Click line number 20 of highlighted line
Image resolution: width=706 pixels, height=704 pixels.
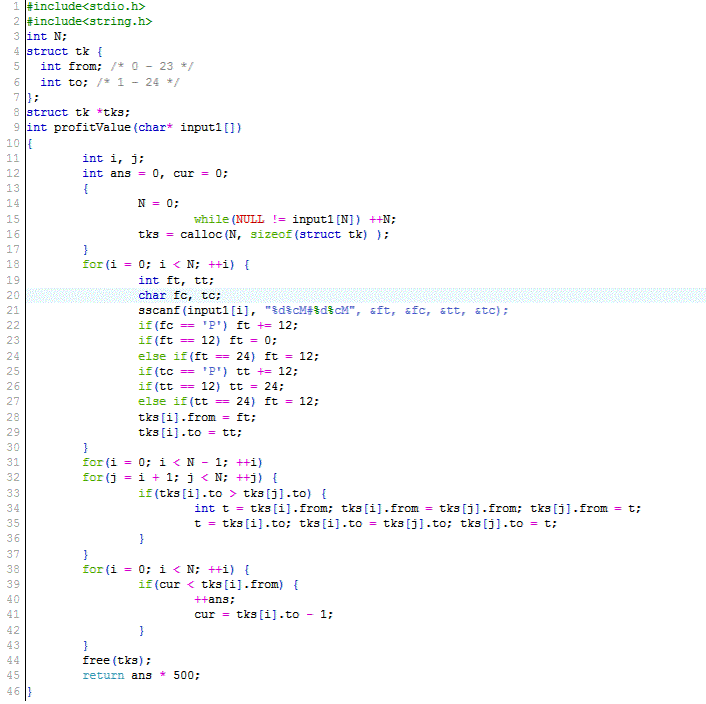[13, 295]
